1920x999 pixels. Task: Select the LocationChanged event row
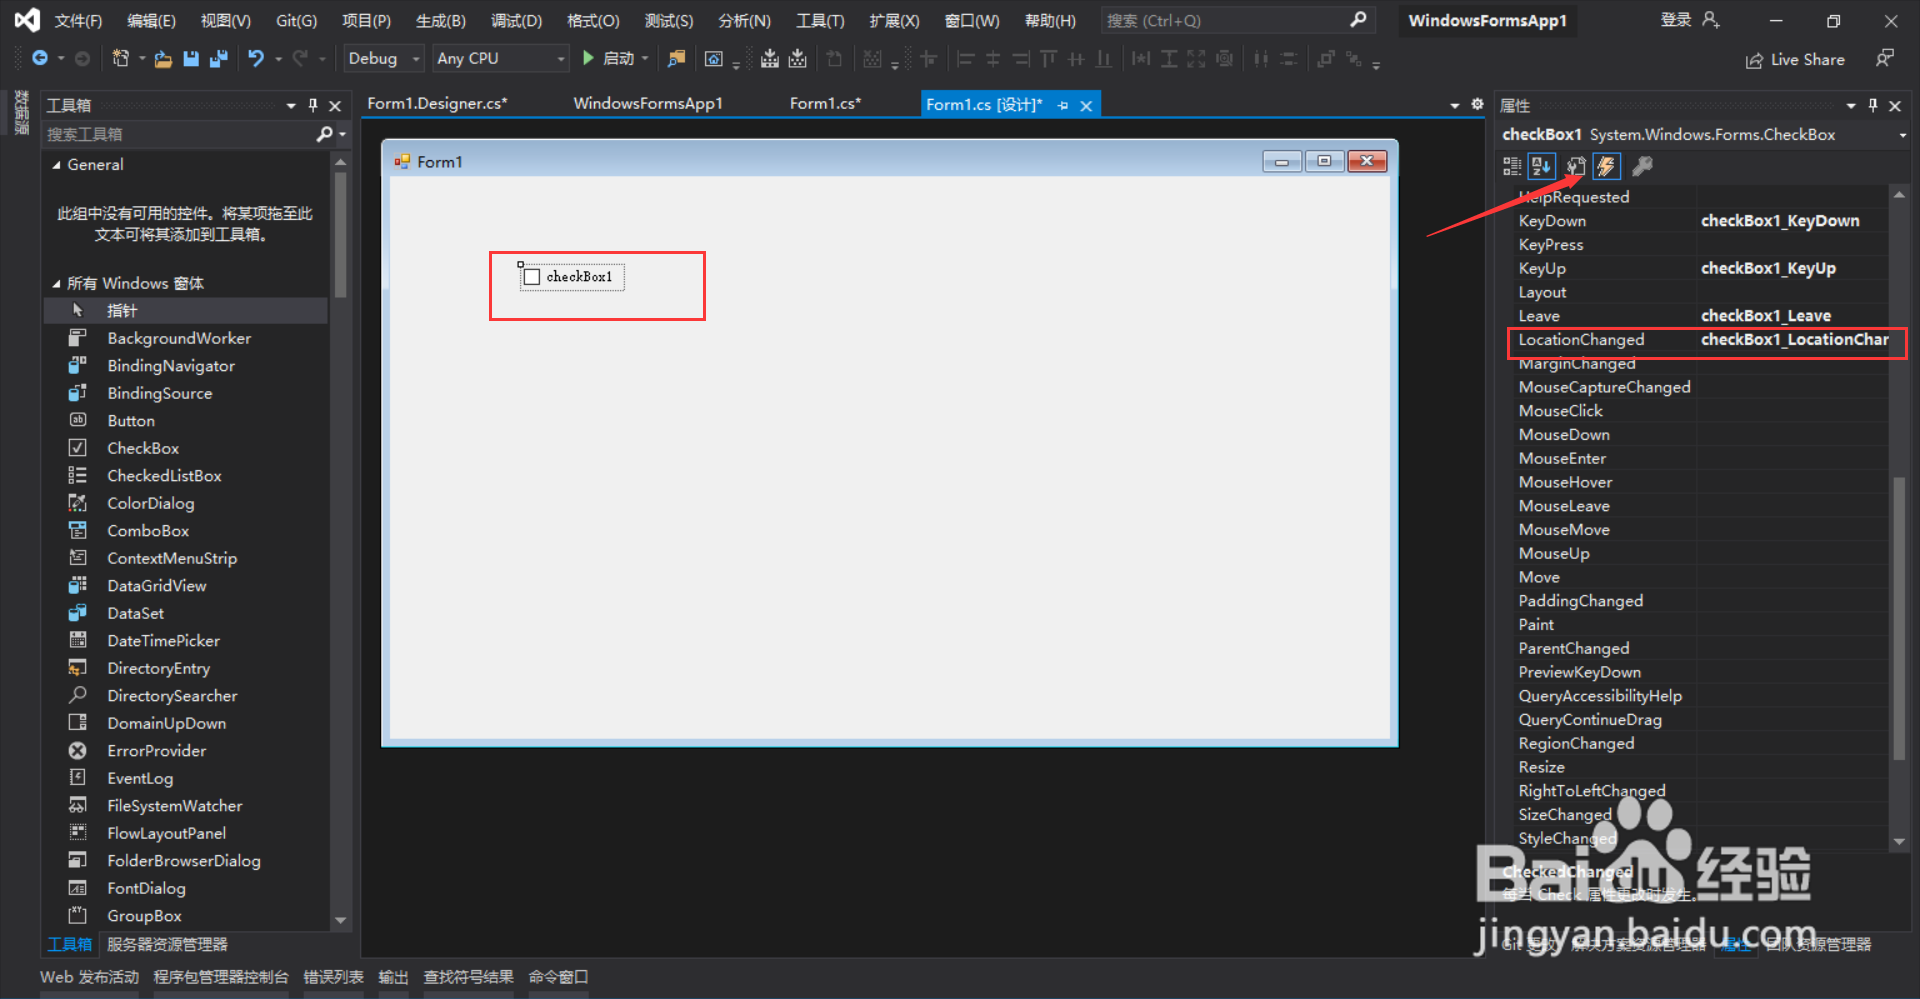click(1702, 340)
